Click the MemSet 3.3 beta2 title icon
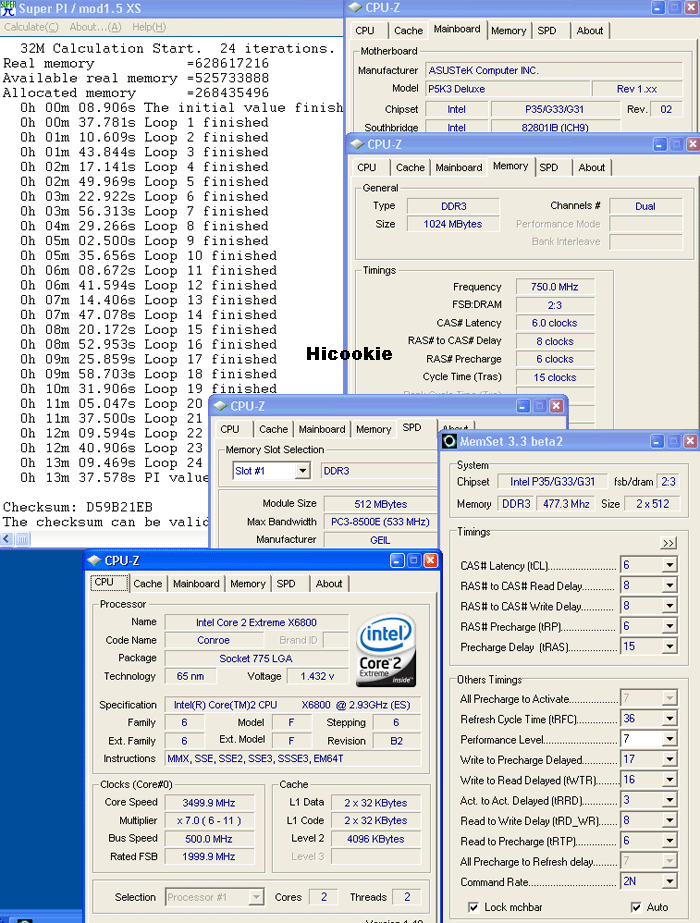This screenshot has height=923, width=700. click(x=449, y=441)
